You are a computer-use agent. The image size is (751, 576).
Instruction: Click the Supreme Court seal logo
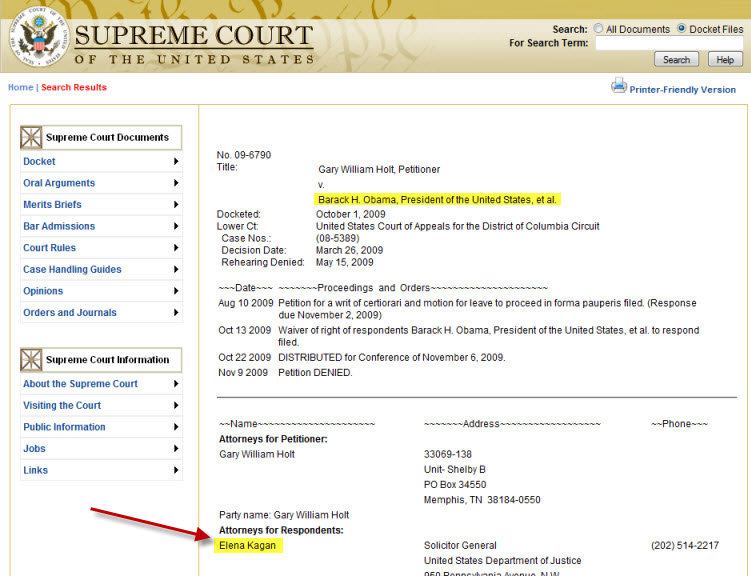39,37
